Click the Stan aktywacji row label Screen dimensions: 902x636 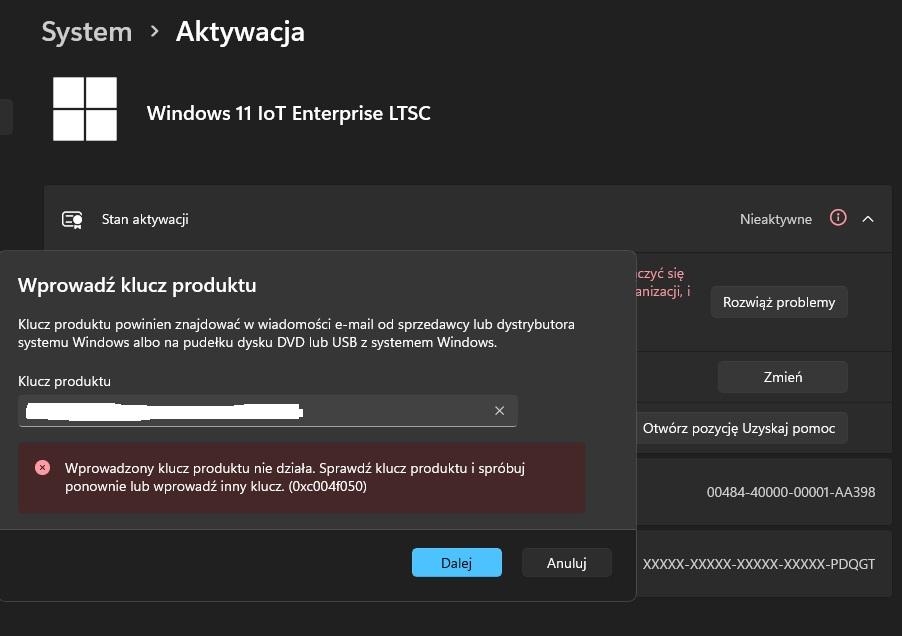[145, 219]
